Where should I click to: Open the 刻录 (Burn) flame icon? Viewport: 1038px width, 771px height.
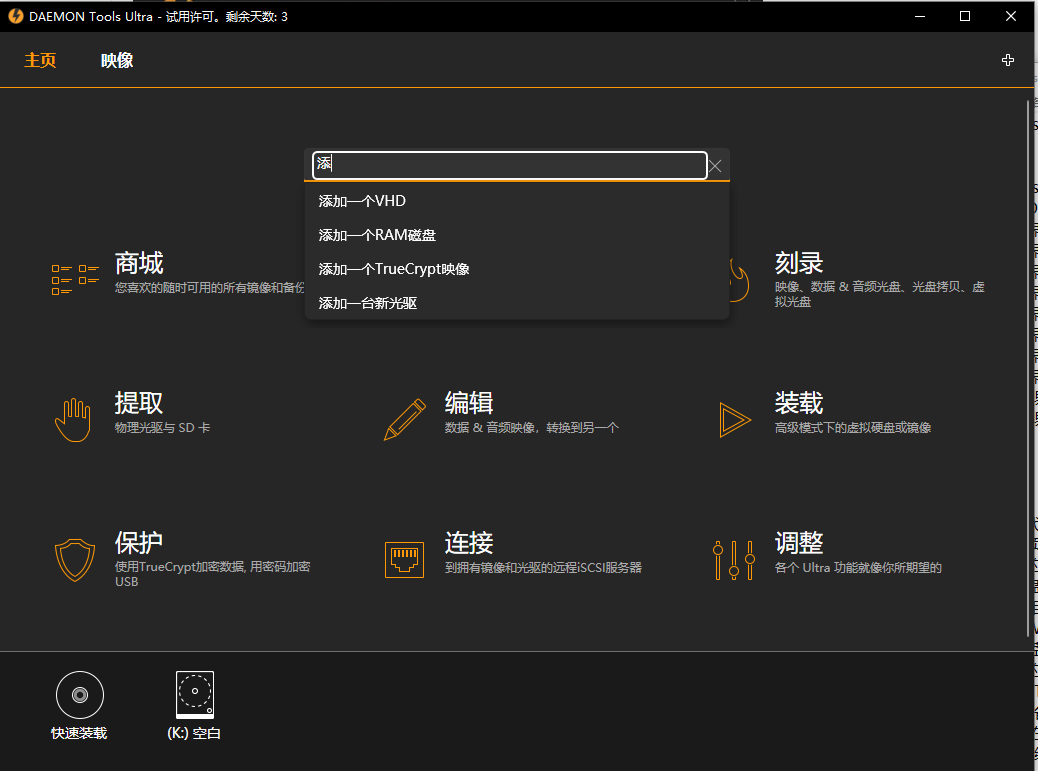point(735,281)
